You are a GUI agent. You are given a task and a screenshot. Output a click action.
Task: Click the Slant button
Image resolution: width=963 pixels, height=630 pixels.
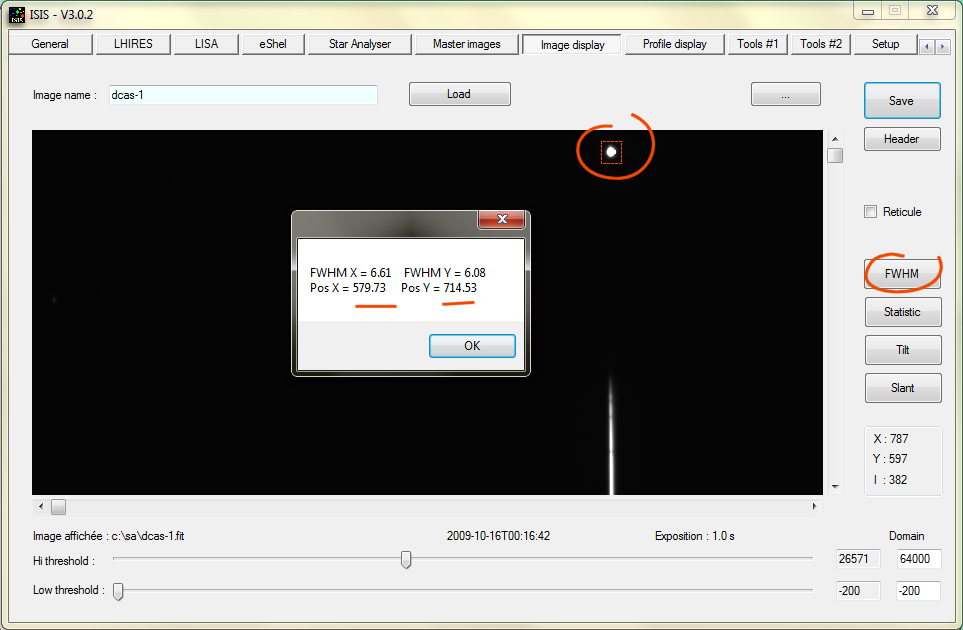902,388
